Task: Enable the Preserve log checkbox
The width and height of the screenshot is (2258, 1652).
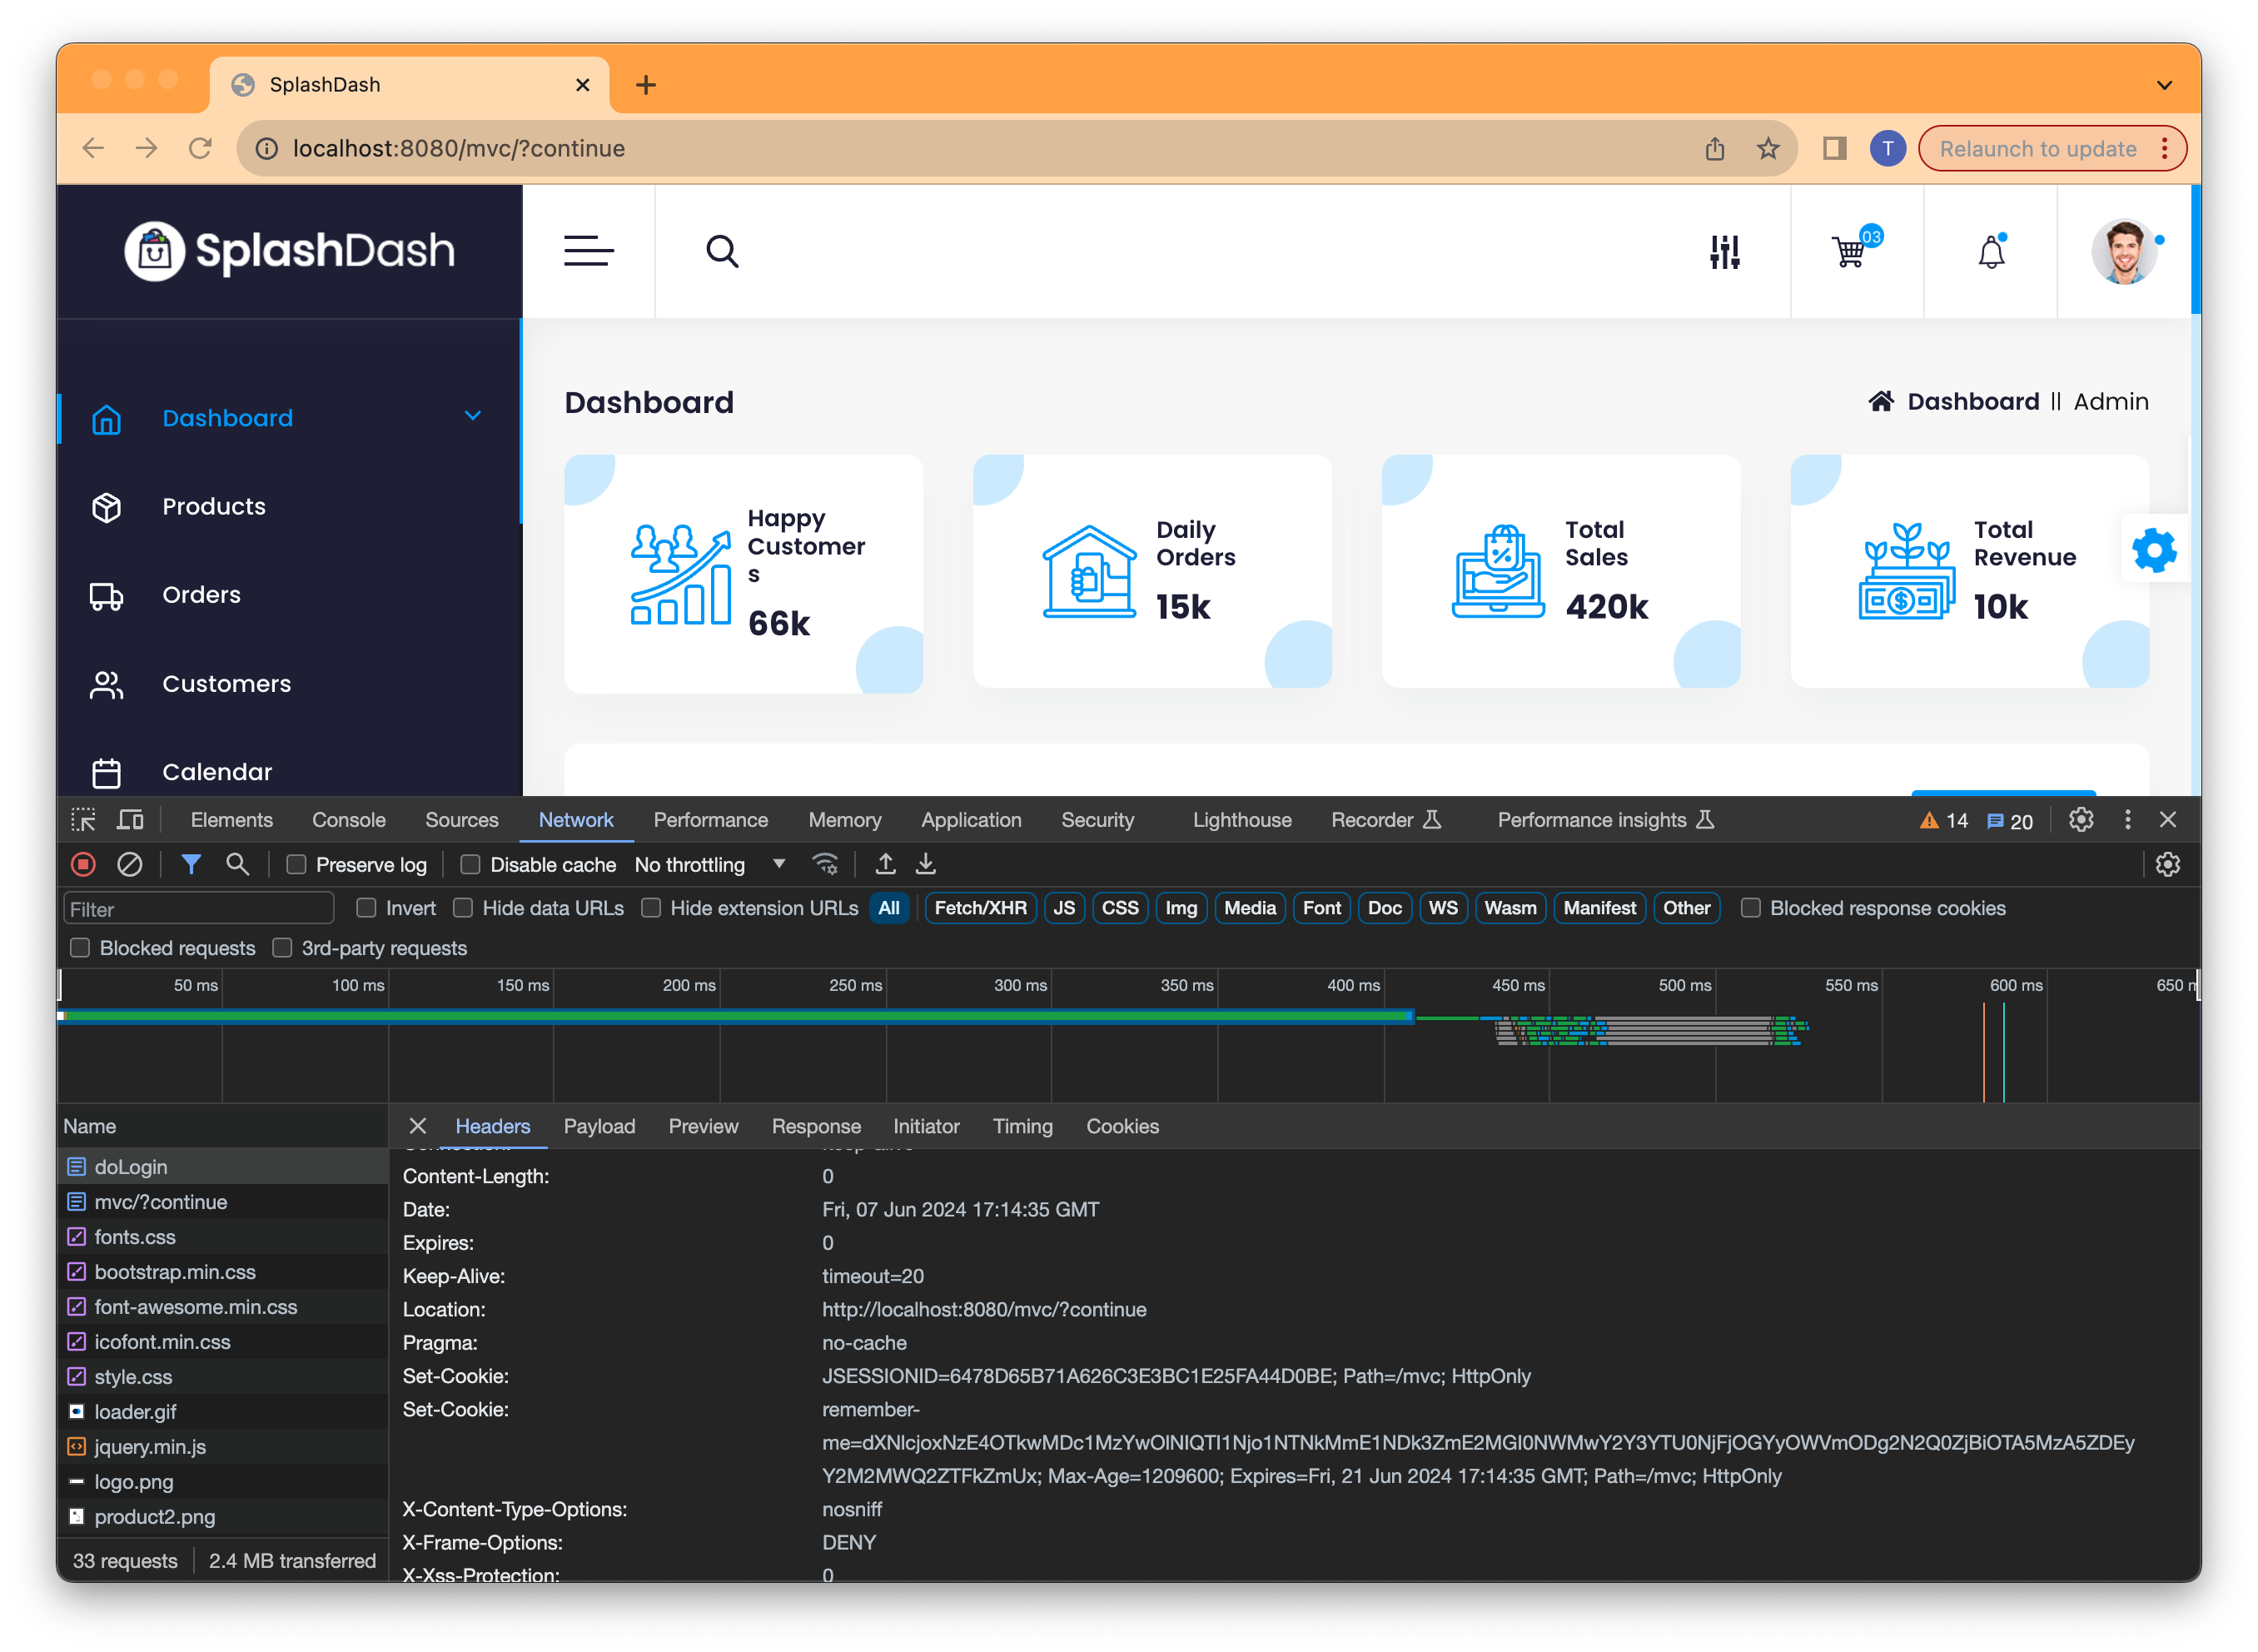Action: (296, 865)
